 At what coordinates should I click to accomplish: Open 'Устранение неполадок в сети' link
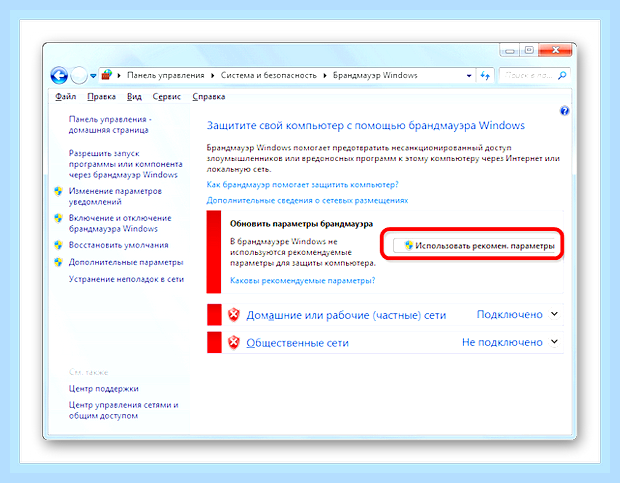point(126,279)
